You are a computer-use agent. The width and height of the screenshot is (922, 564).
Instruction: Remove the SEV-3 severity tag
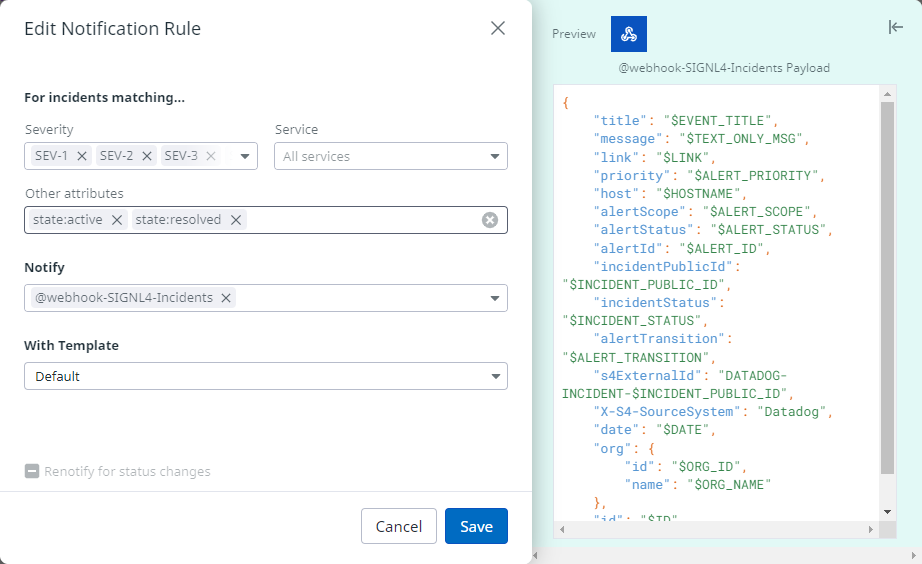pyautogui.click(x=211, y=156)
